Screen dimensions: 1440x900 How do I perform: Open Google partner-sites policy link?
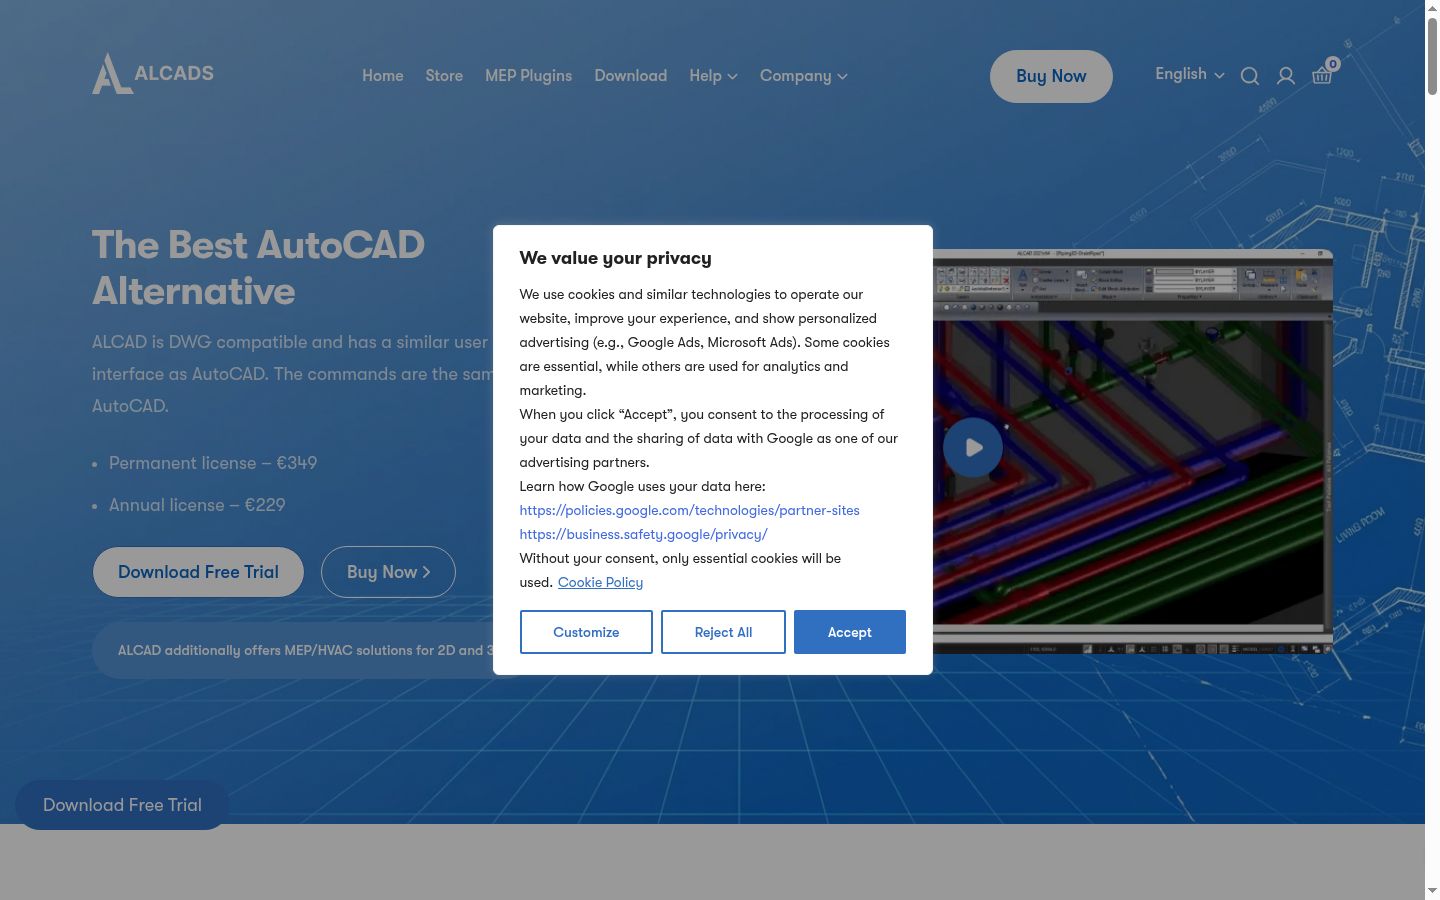coord(689,510)
